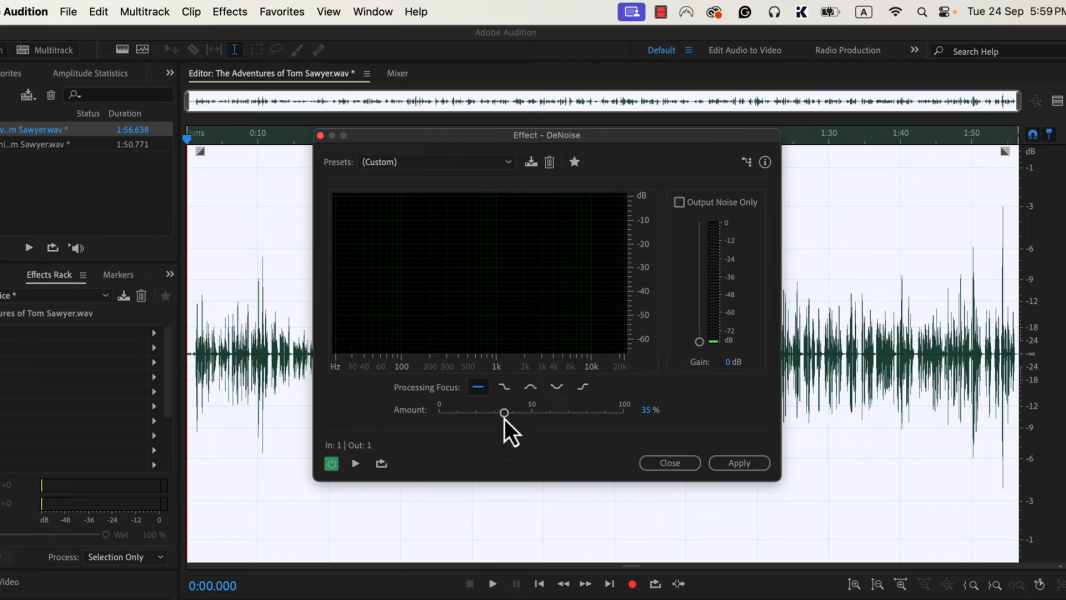The width and height of the screenshot is (1066, 600).
Task: Toggle snapping icon above the dB scale
Action: click(1033, 134)
